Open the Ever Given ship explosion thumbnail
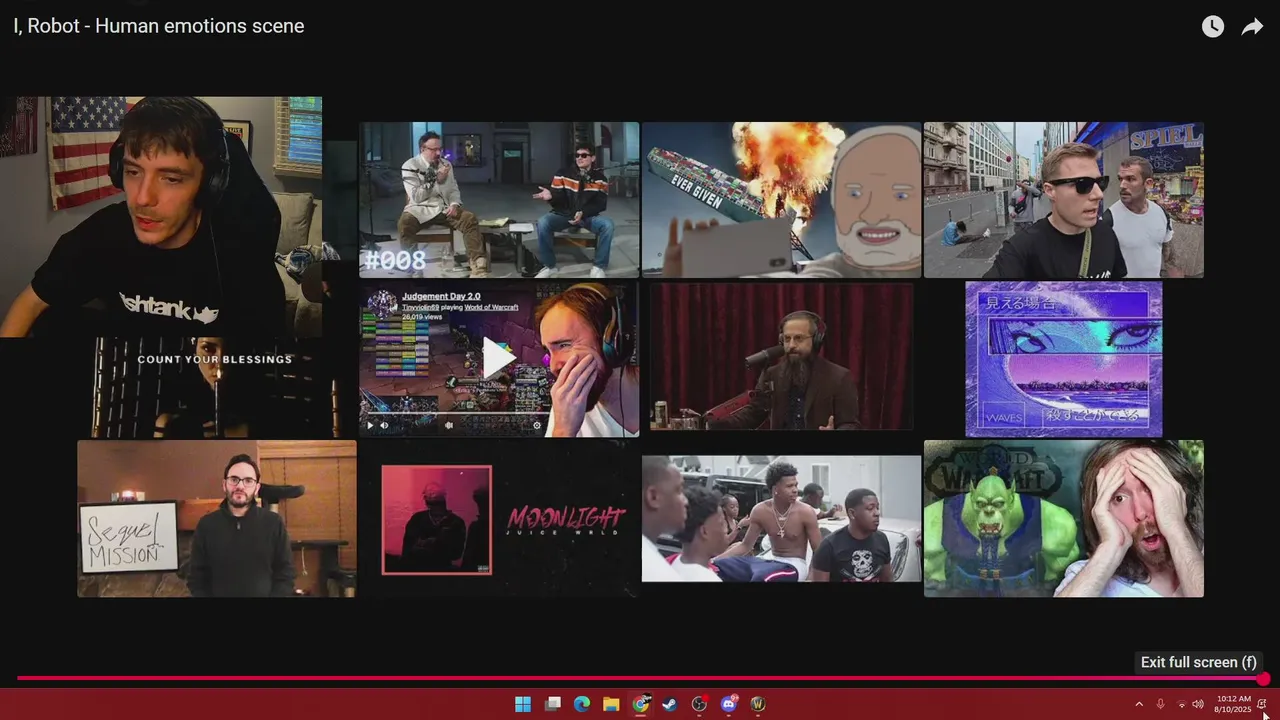 781,200
